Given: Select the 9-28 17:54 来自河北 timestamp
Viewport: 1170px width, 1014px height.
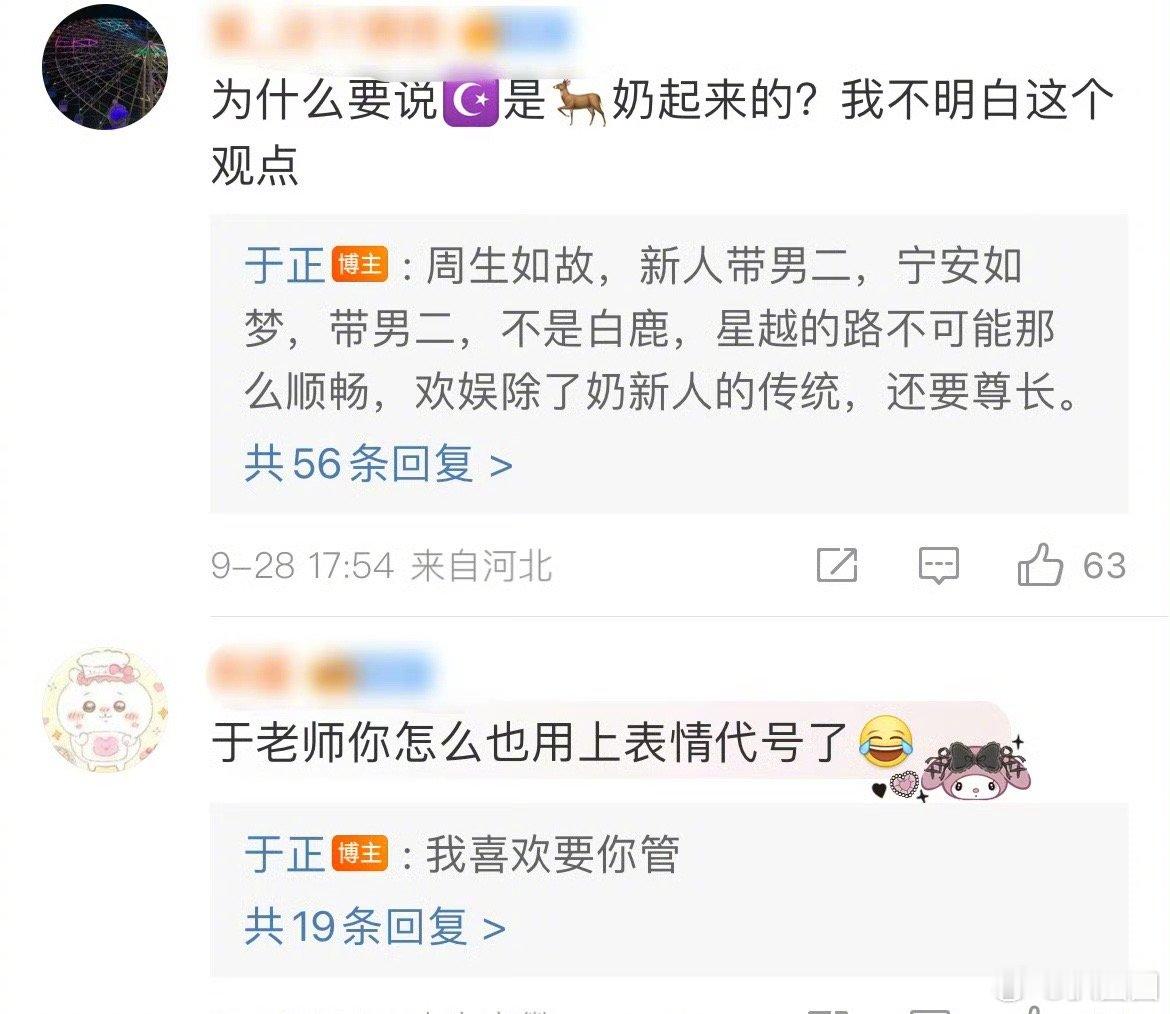Looking at the screenshot, I should 381,566.
